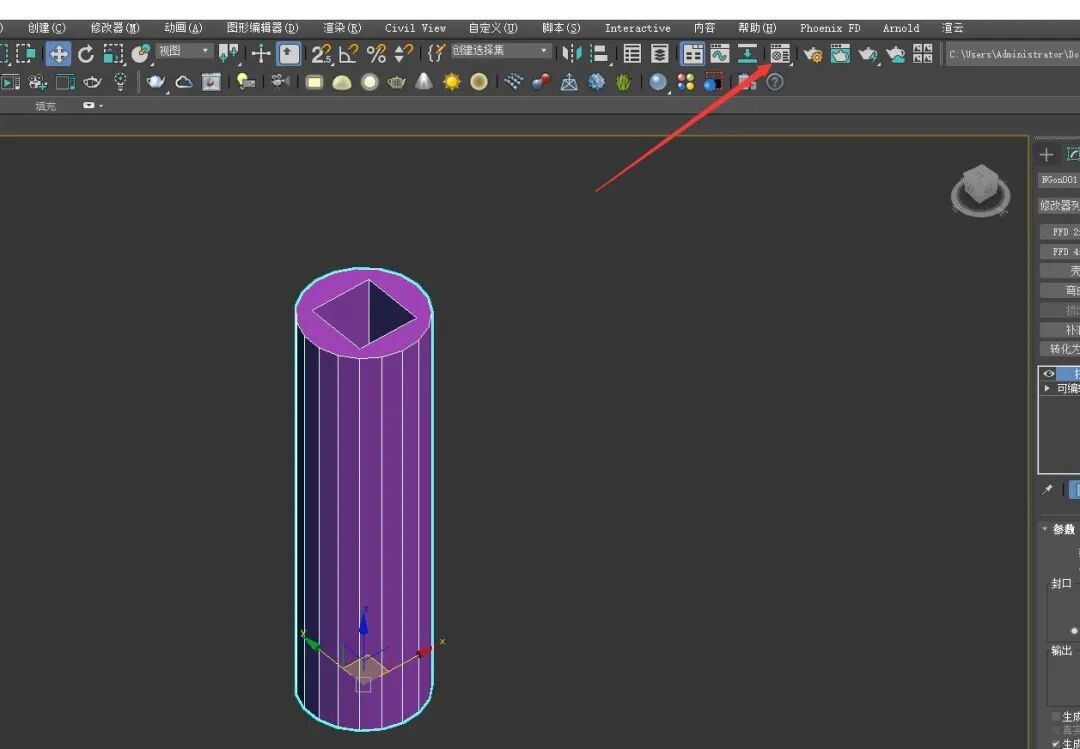The height and width of the screenshot is (749, 1080).
Task: Click the plane light icon
Action: (x=314, y=83)
